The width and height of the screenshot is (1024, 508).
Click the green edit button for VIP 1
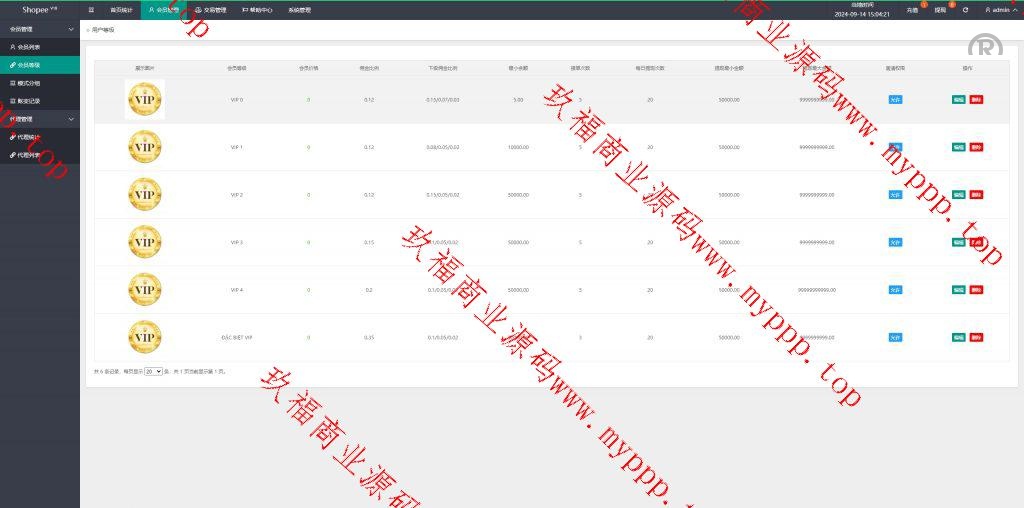coord(959,147)
